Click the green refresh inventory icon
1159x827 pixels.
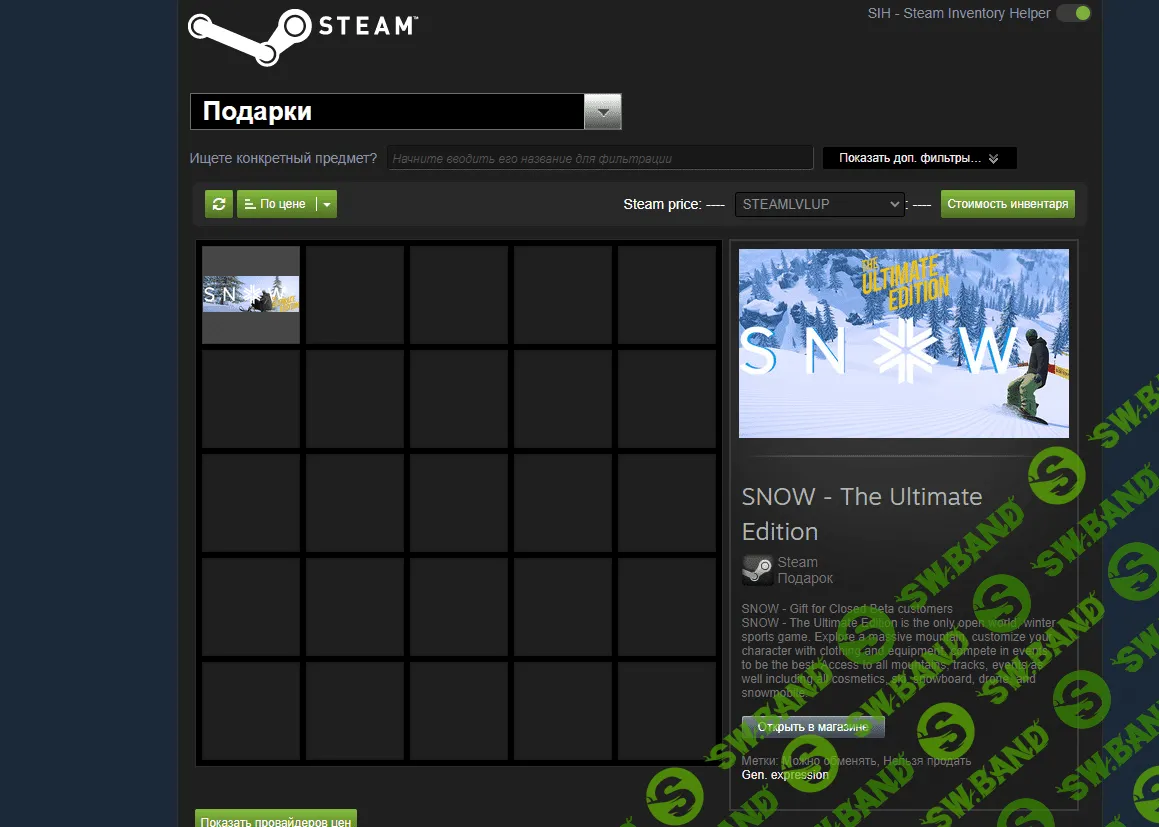pyautogui.click(x=218, y=203)
